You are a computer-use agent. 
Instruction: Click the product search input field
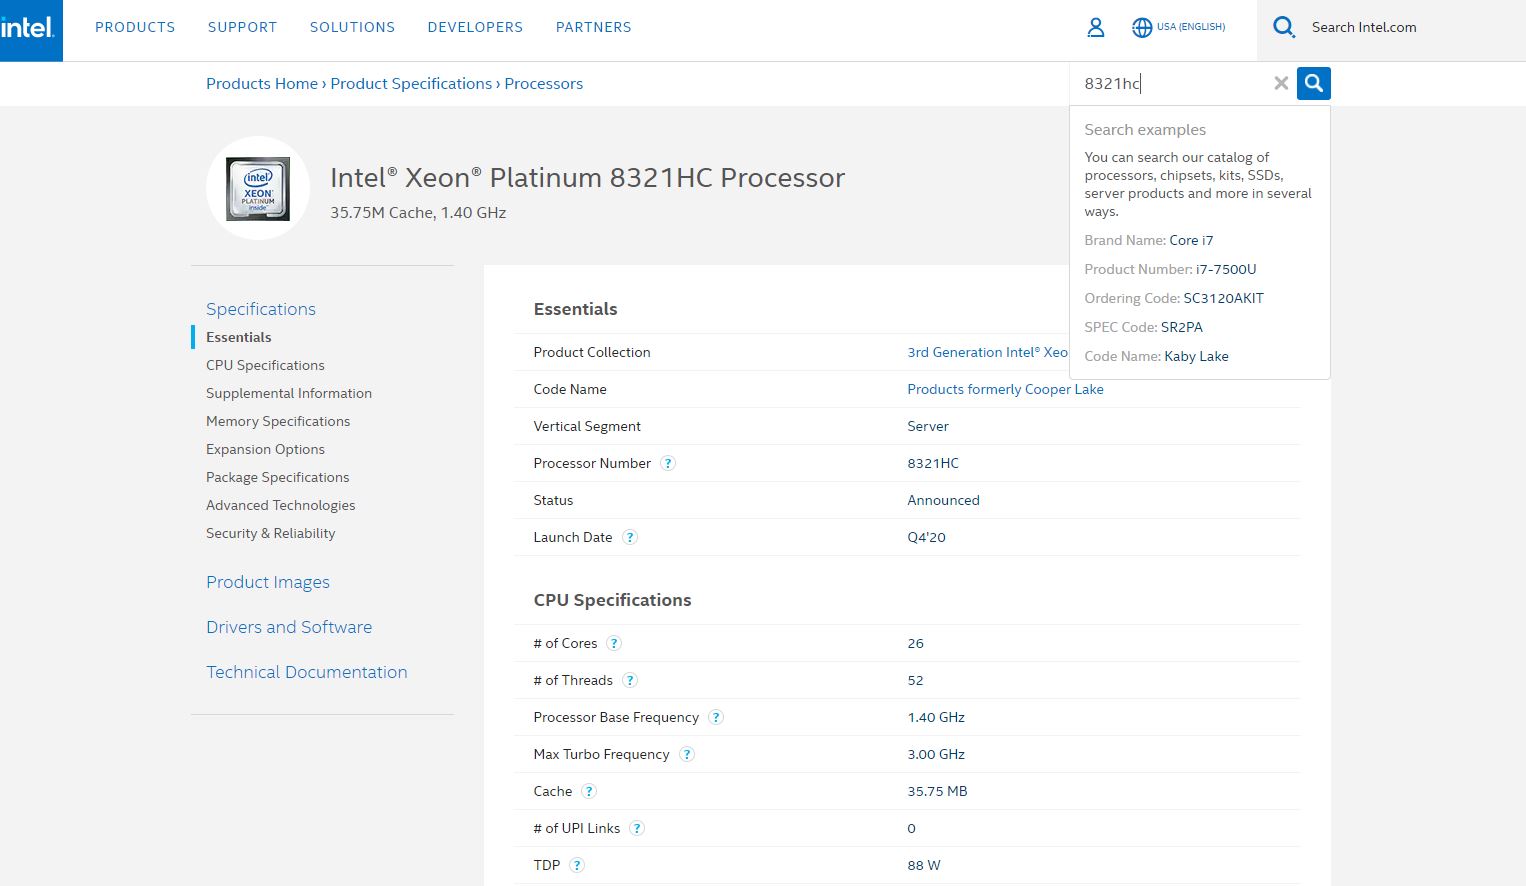click(1170, 84)
